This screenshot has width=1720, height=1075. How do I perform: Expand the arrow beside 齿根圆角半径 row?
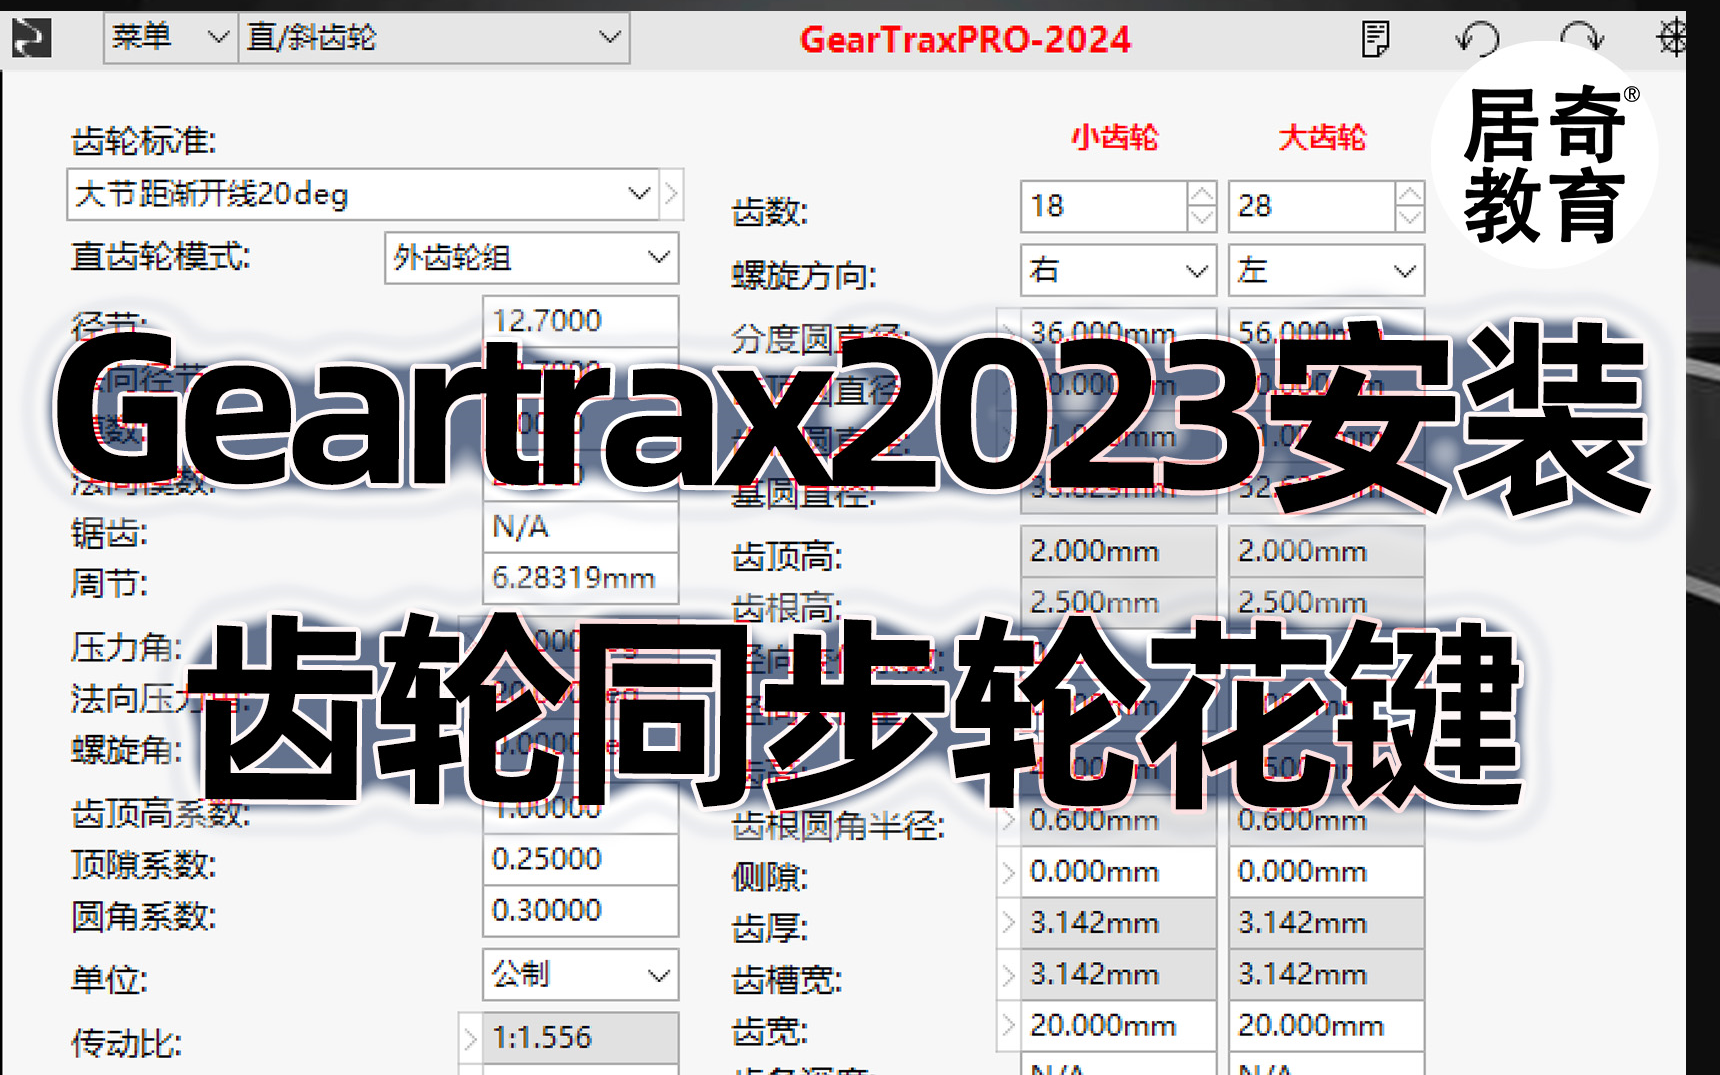point(1008,821)
